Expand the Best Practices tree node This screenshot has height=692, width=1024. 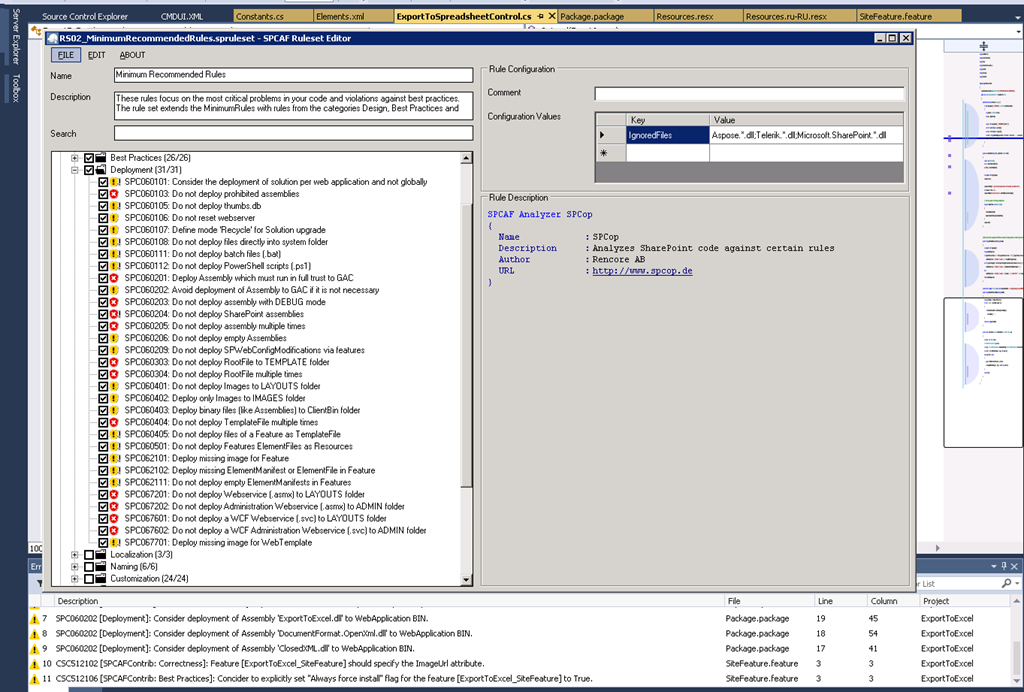coord(75,158)
